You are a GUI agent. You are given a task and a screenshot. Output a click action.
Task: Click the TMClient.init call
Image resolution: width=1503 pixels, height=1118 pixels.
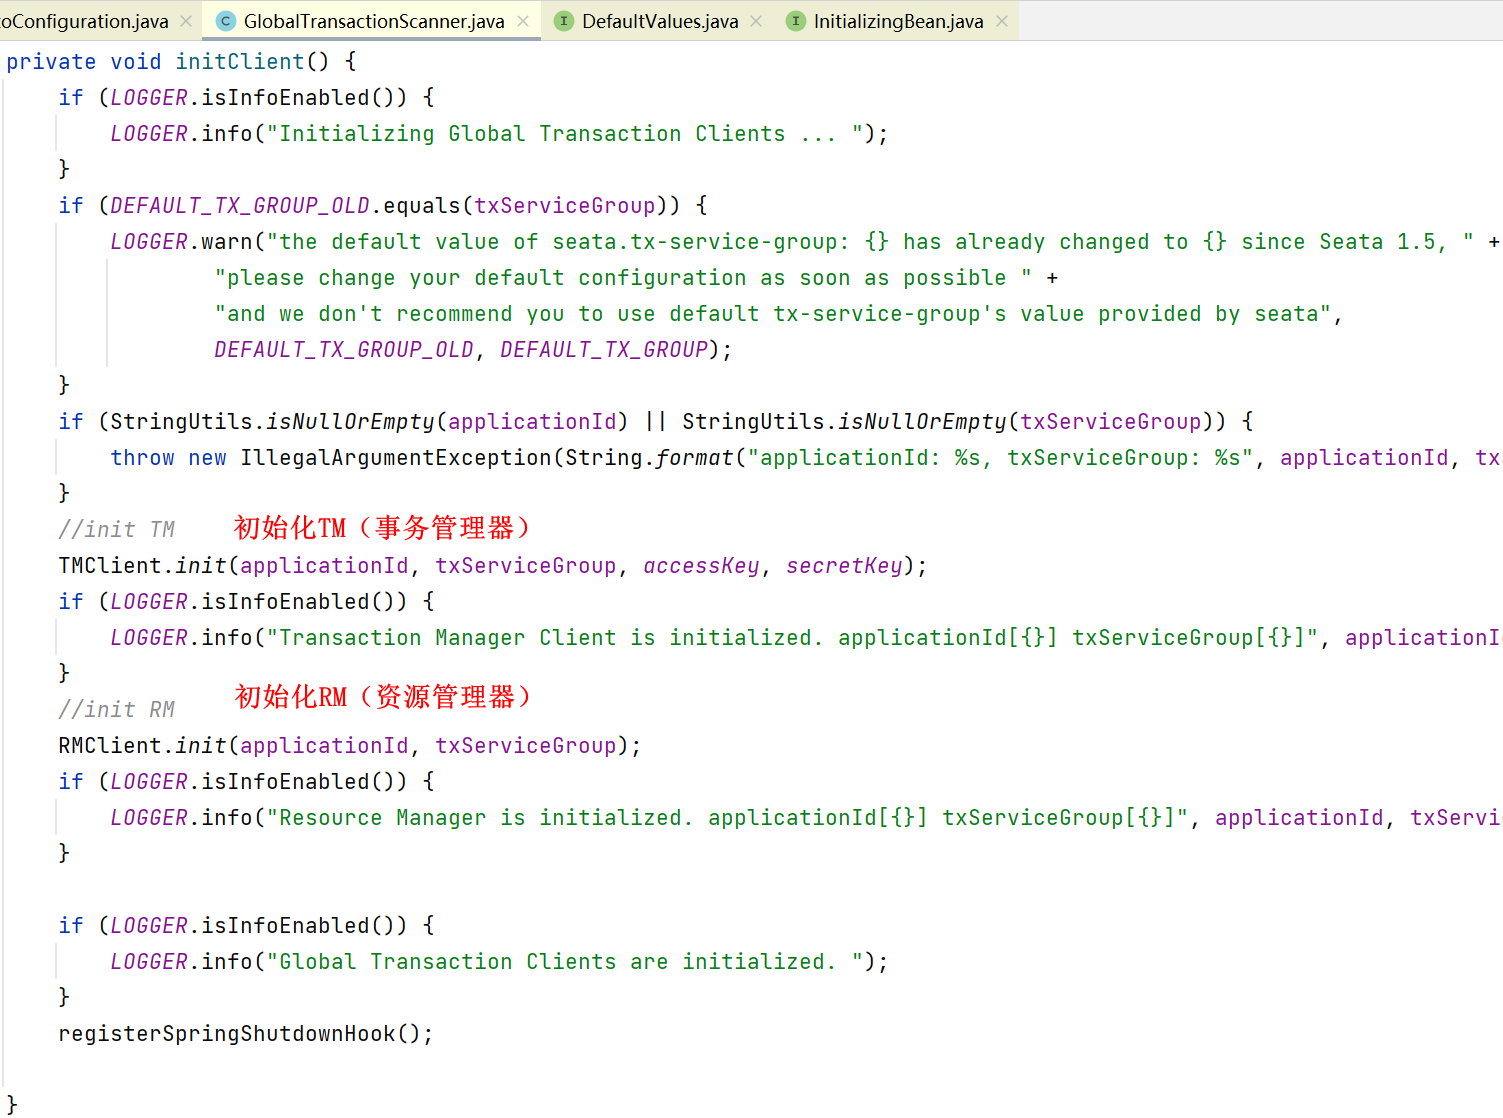tap(143, 566)
